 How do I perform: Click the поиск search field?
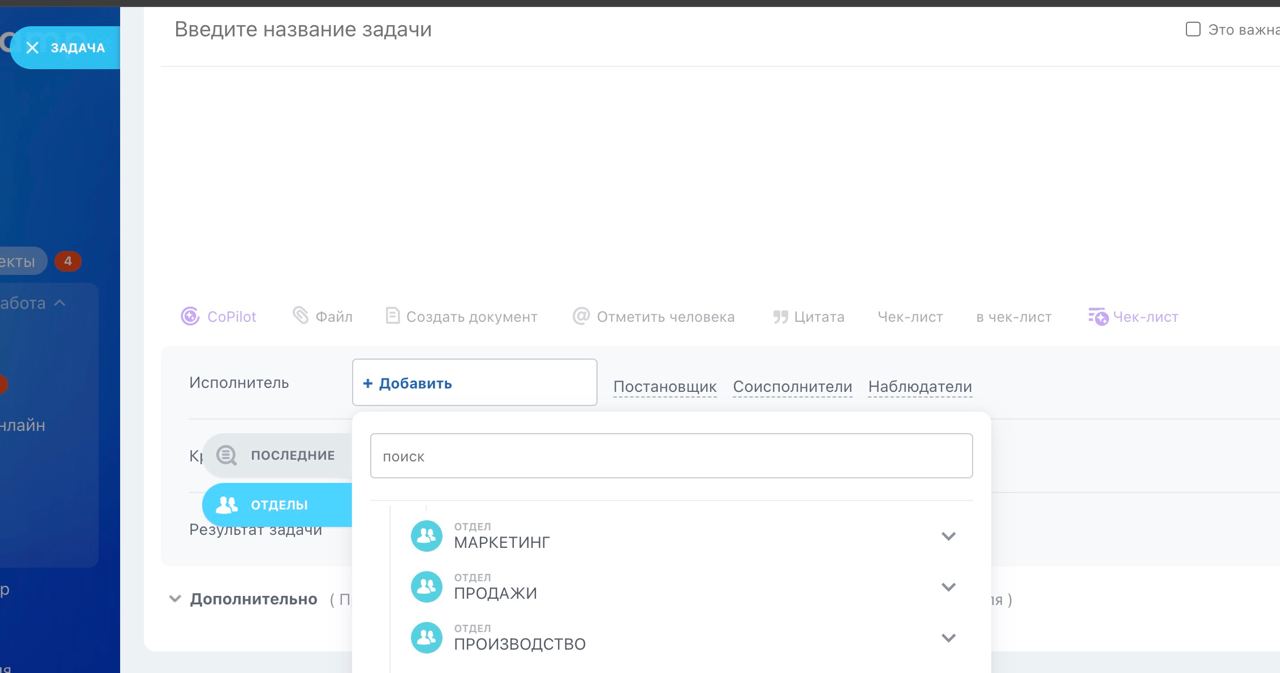coord(671,456)
